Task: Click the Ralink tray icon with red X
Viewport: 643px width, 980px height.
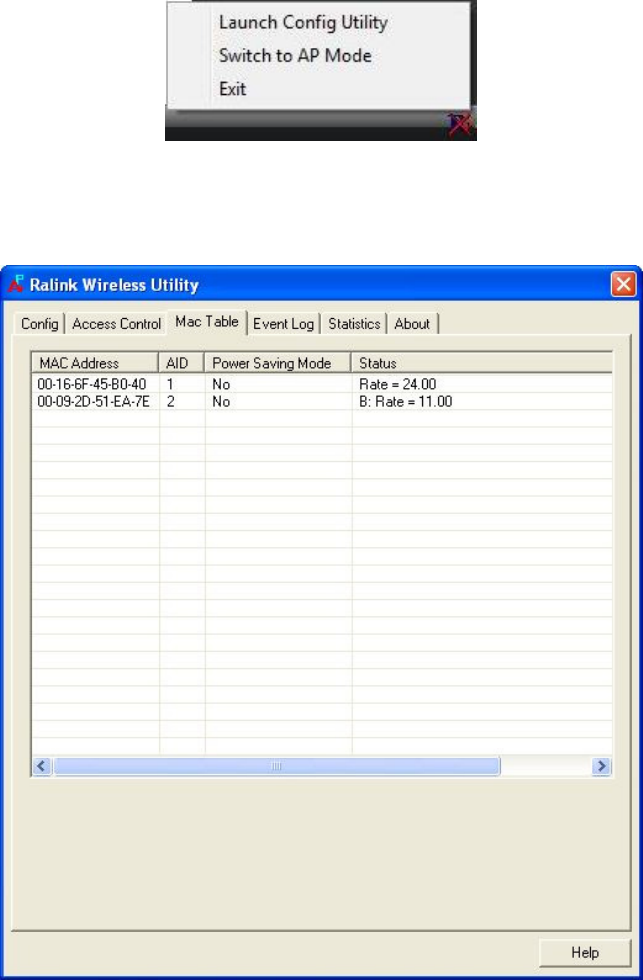Action: [461, 124]
